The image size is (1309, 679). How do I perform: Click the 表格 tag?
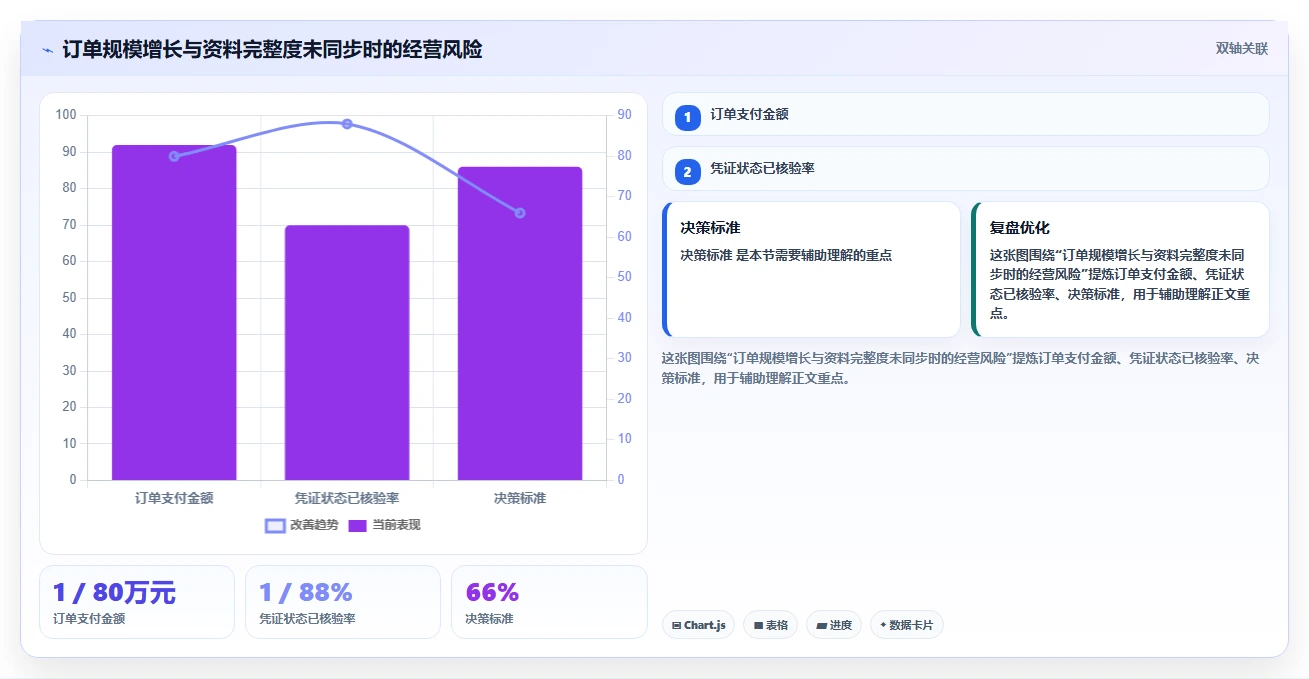[770, 625]
